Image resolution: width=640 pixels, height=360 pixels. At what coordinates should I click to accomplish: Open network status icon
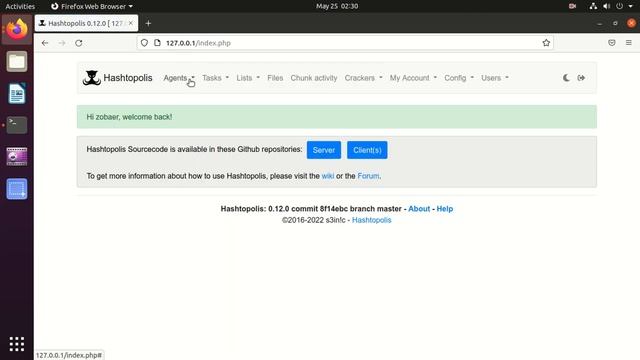click(x=593, y=6)
